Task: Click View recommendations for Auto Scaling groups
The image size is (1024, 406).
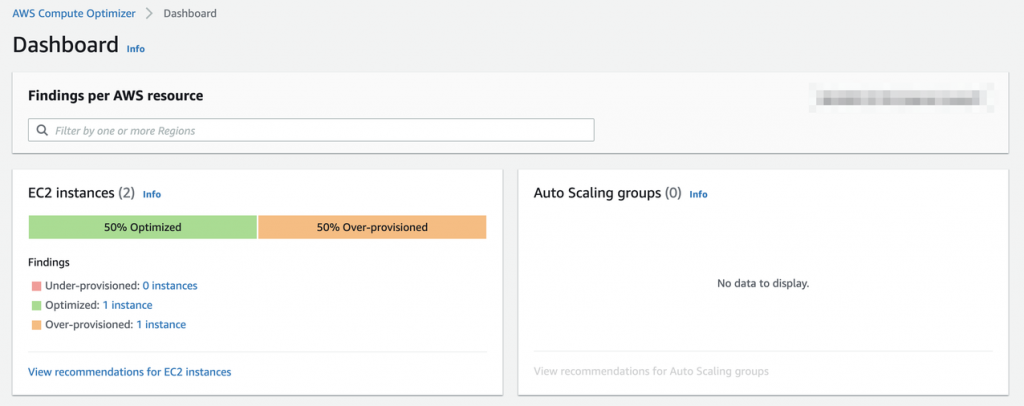Action: point(651,372)
